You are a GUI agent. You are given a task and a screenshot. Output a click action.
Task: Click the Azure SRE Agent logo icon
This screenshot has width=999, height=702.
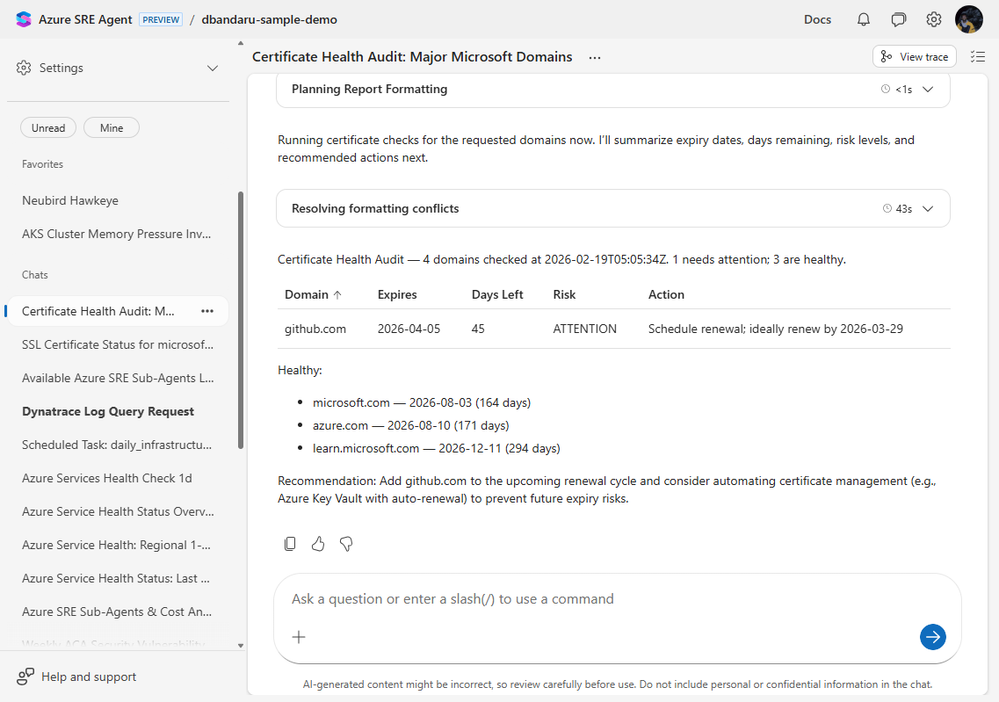pos(24,19)
